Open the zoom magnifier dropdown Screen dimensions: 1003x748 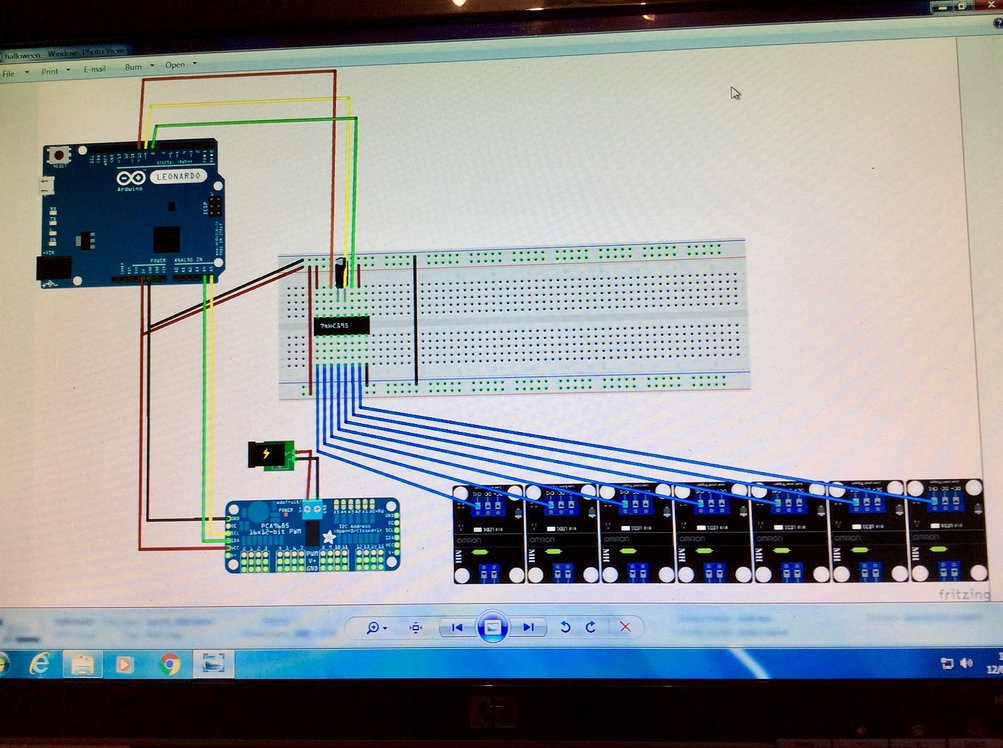[x=376, y=628]
